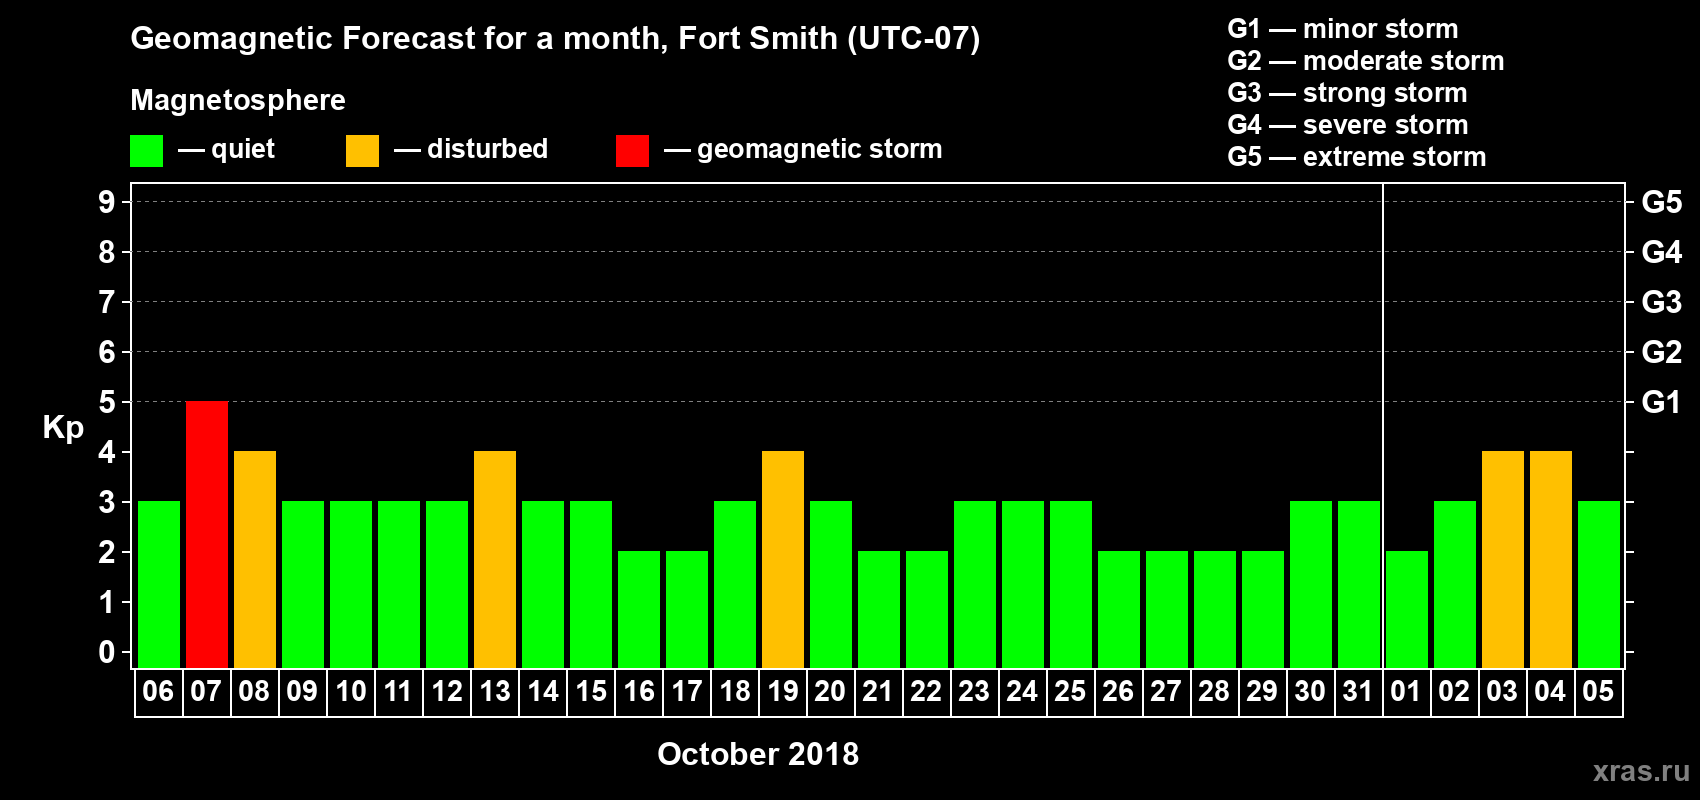Viewport: 1700px width, 800px height.
Task: Click date label 10 on the axis
Action: pos(350,691)
